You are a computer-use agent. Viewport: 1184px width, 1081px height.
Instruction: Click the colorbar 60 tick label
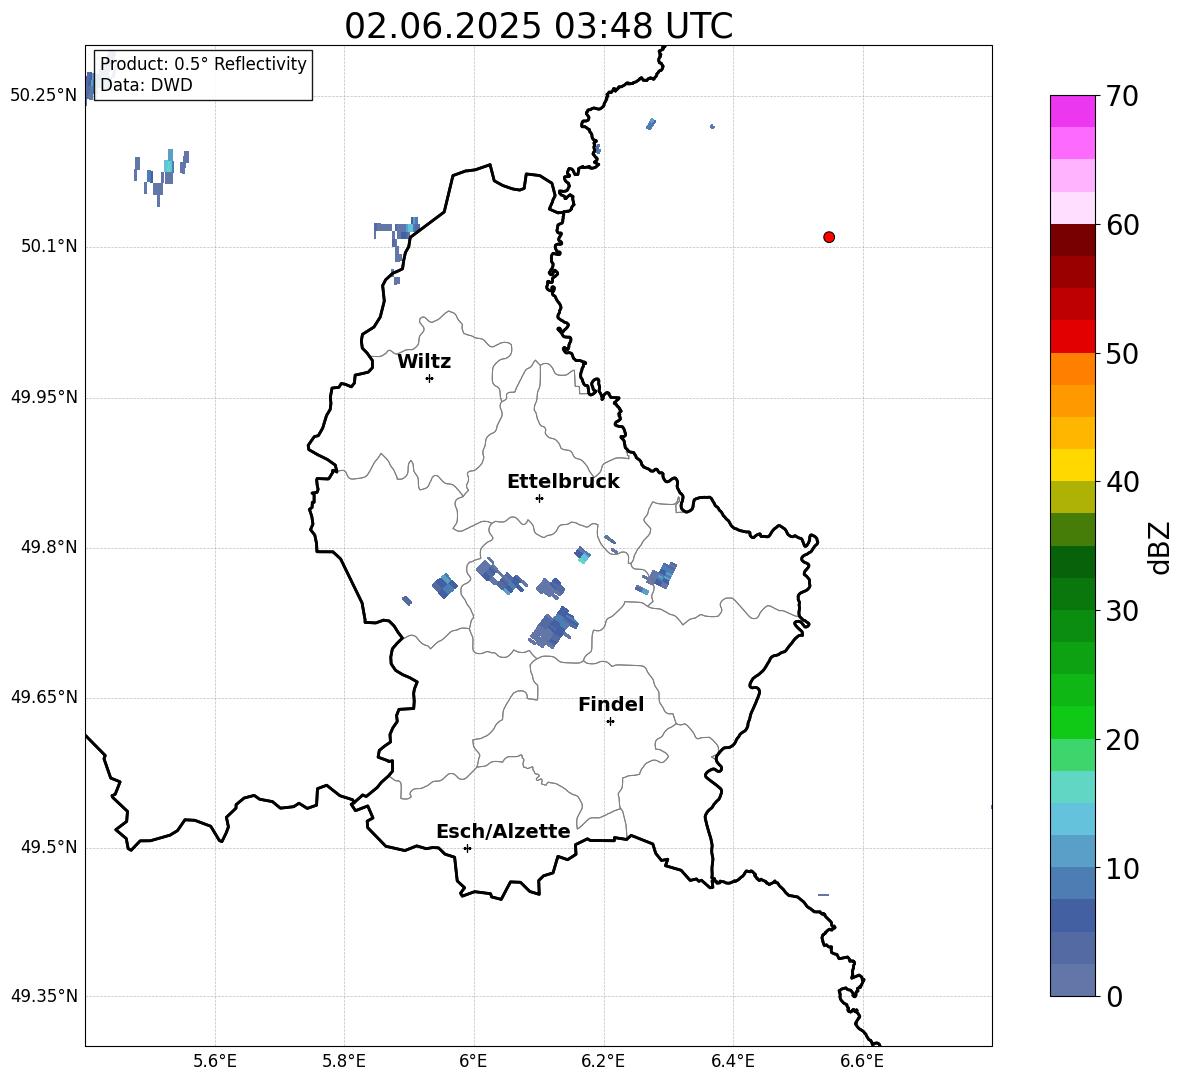pos(1122,225)
